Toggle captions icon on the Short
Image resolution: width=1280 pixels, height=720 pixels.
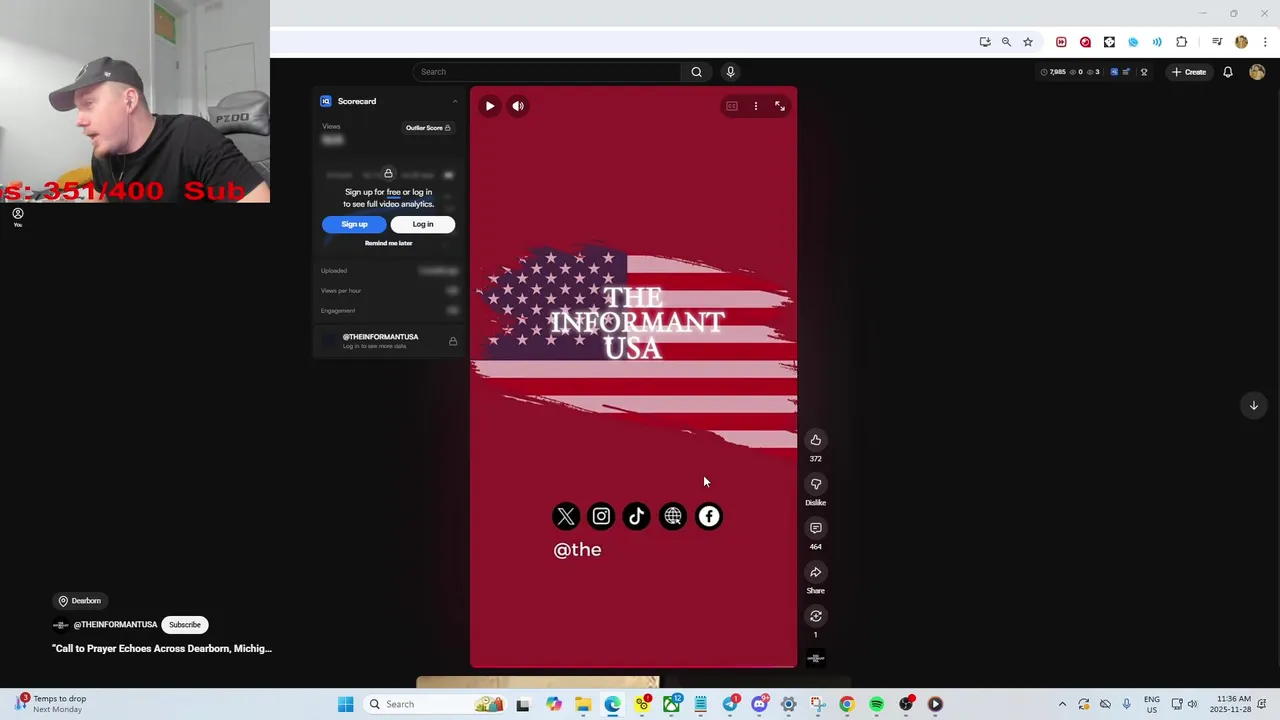(732, 106)
